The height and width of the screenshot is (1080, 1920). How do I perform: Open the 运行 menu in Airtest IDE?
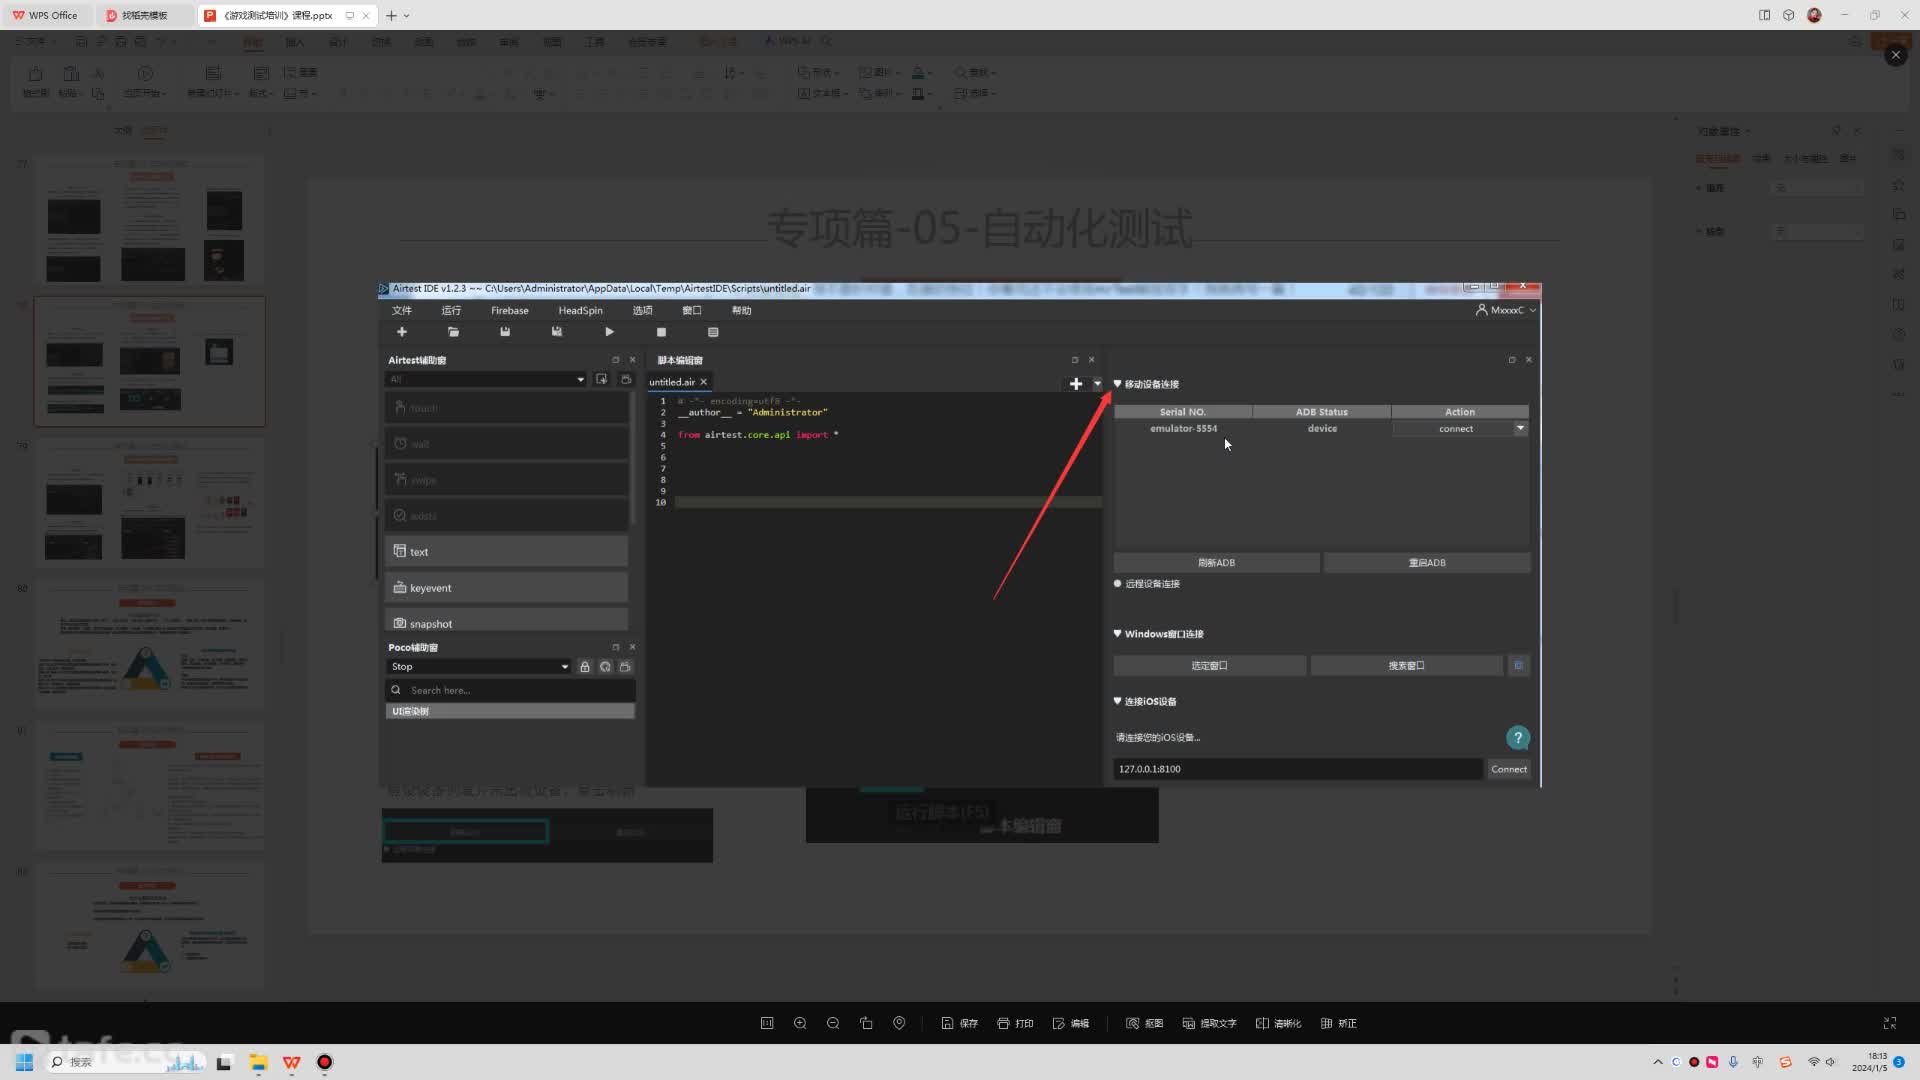[451, 310]
